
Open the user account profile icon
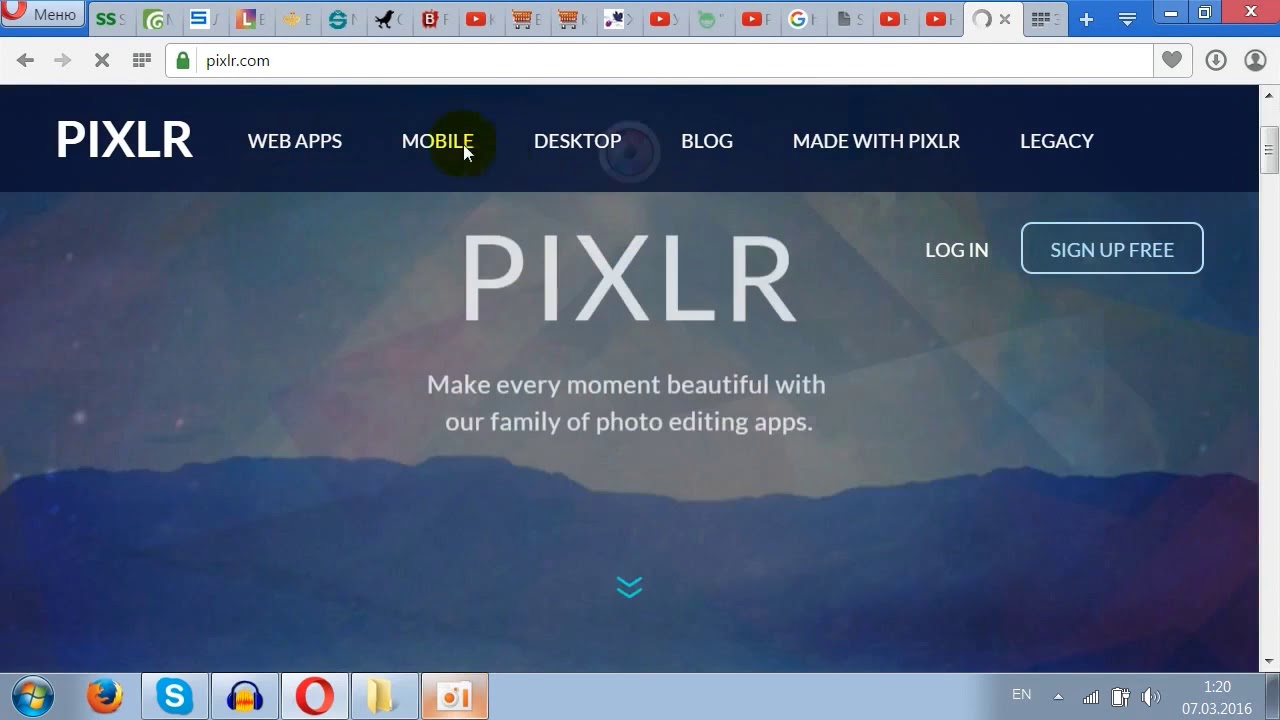point(1255,61)
